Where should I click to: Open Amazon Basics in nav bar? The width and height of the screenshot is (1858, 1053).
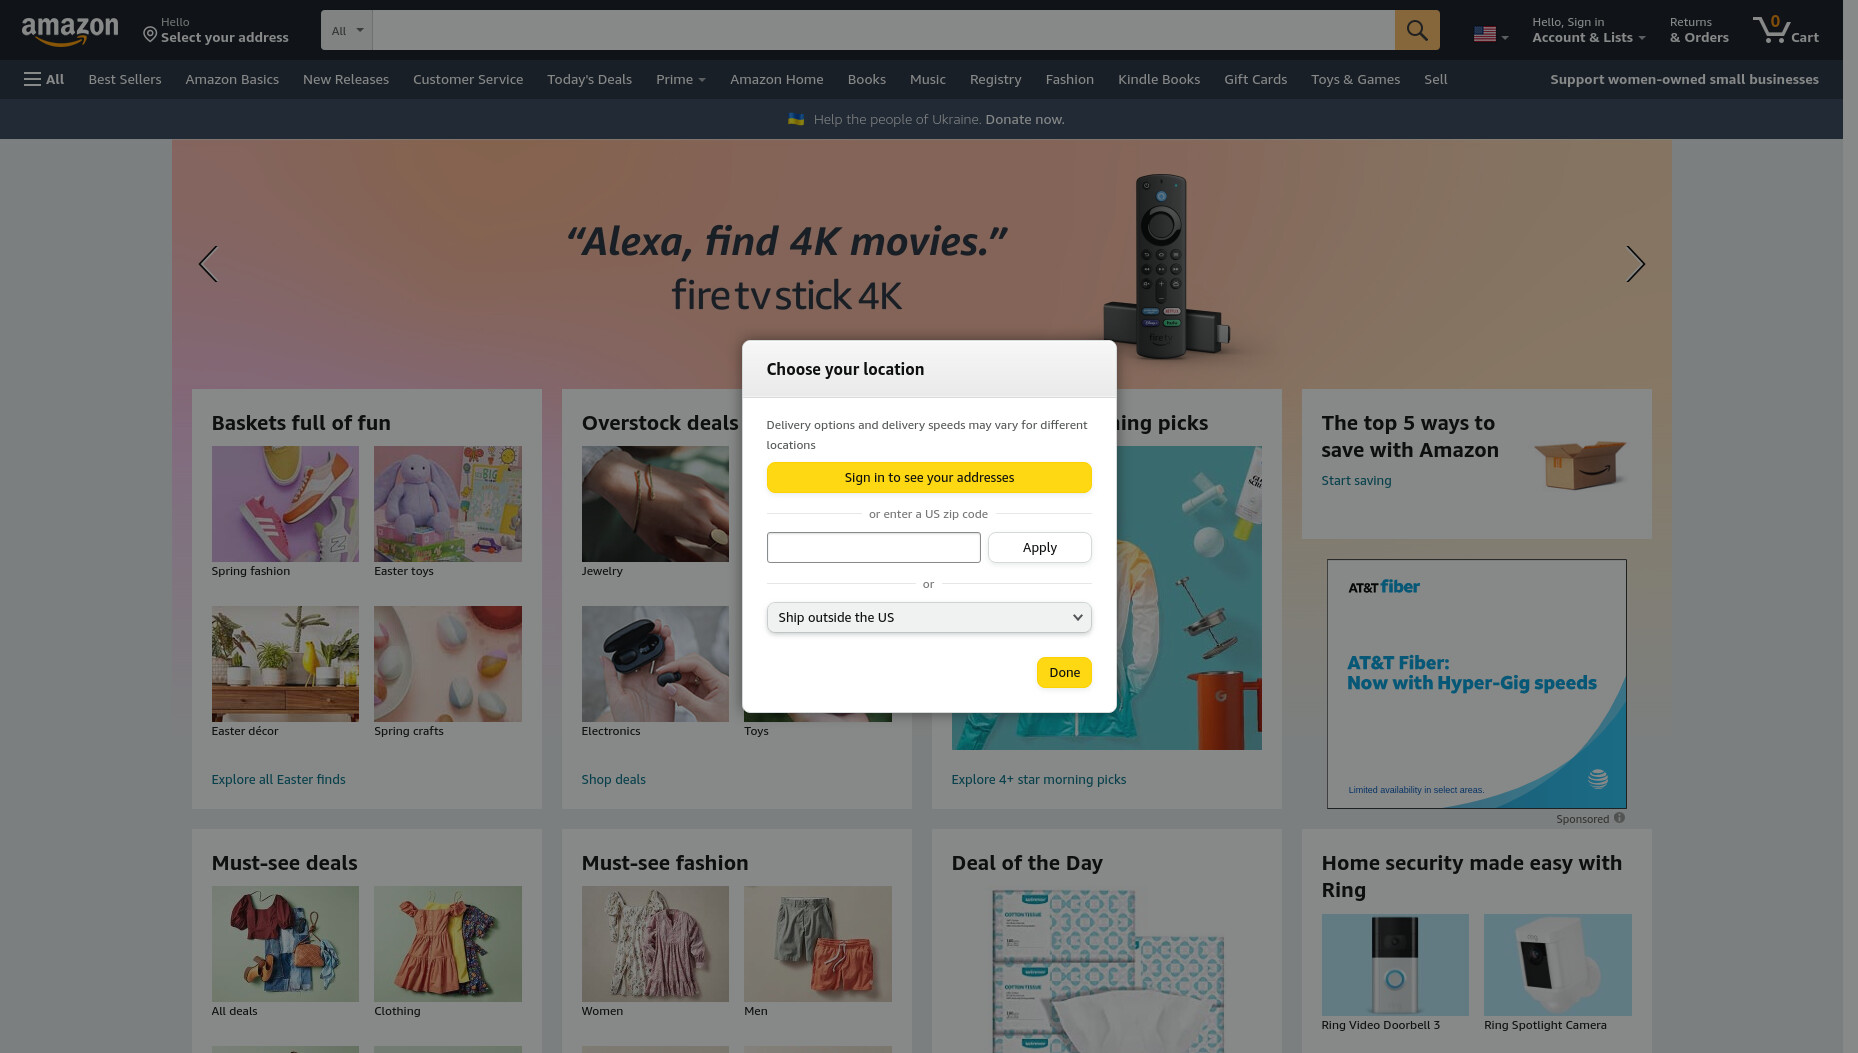[232, 79]
